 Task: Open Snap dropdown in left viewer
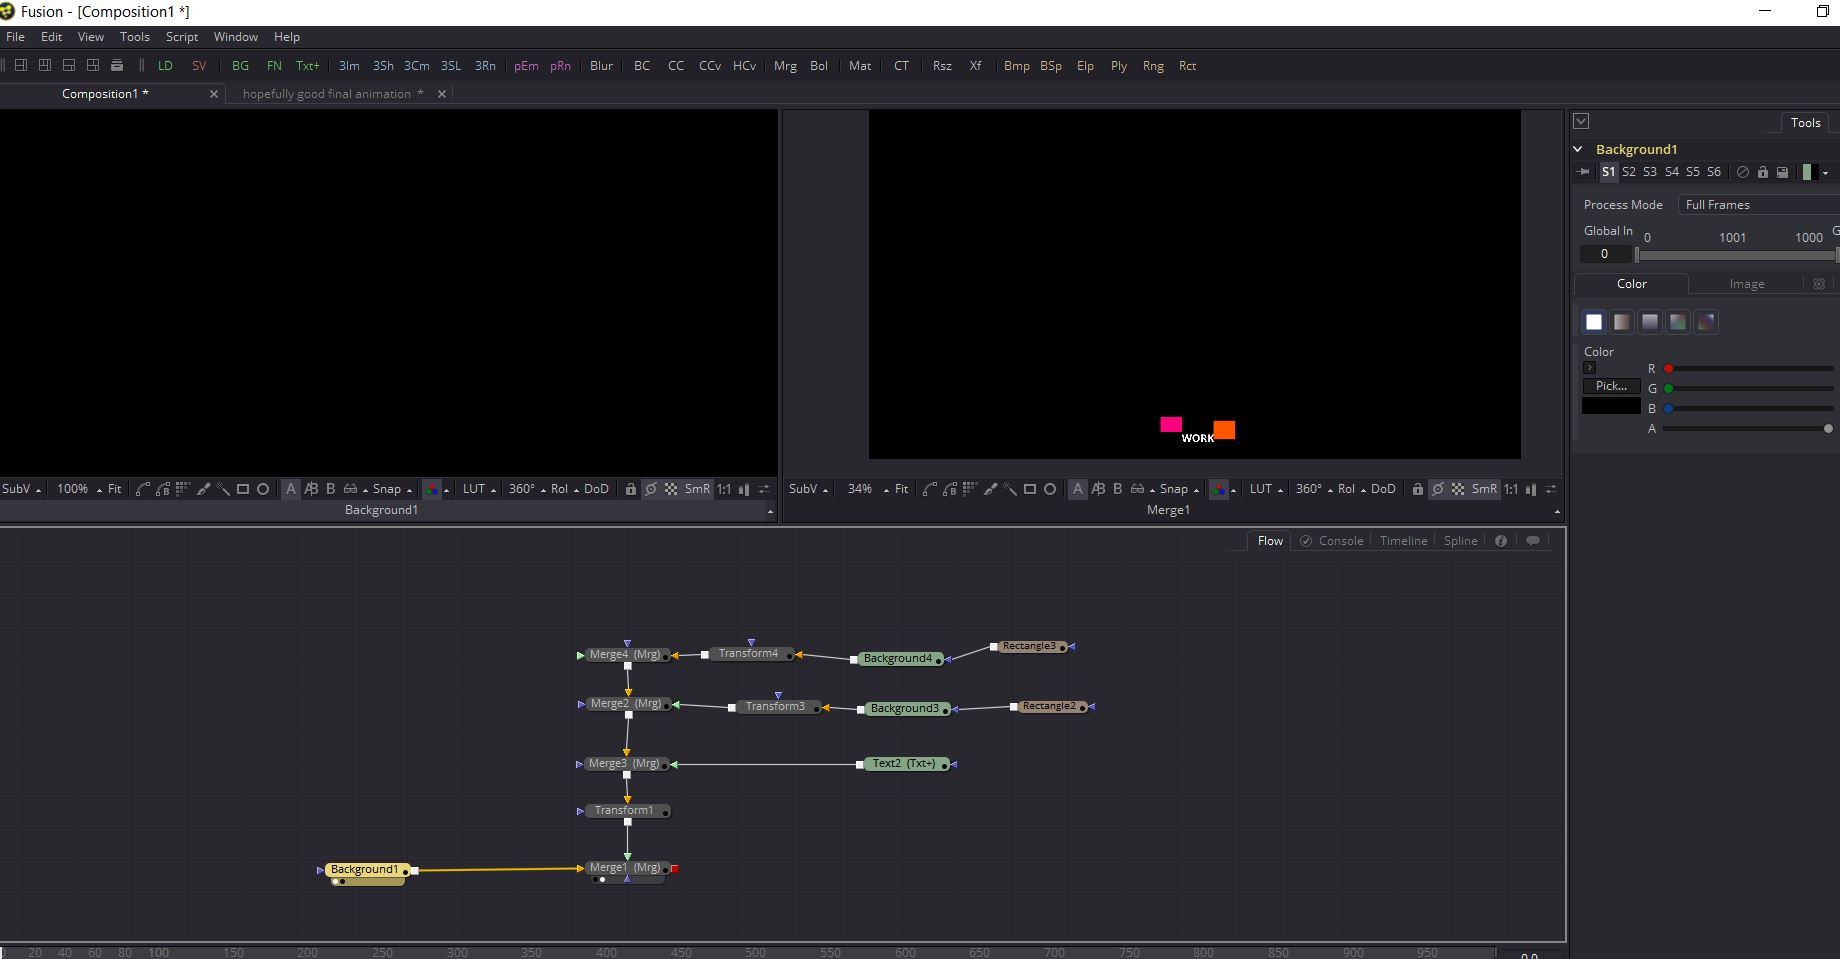(x=392, y=489)
